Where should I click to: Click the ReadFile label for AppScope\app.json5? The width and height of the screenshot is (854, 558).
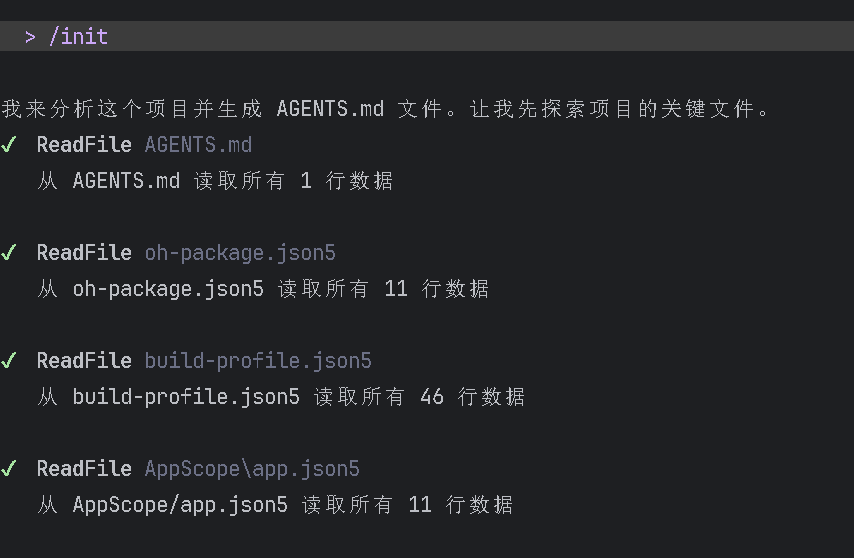84,469
